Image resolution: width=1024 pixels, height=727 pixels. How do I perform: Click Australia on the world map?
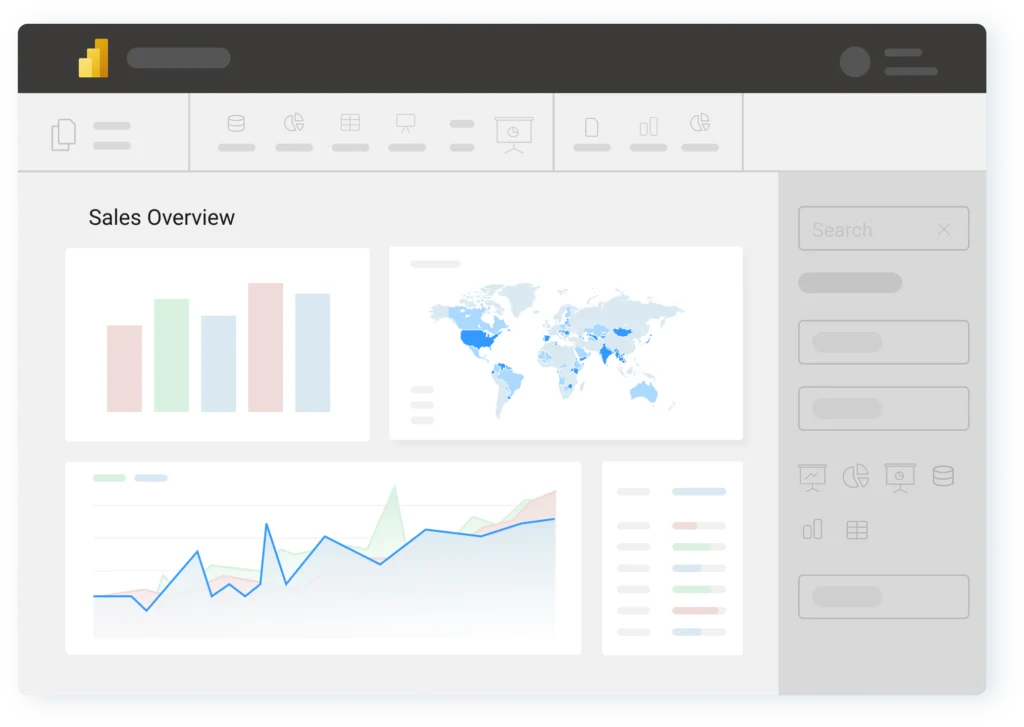pos(644,391)
